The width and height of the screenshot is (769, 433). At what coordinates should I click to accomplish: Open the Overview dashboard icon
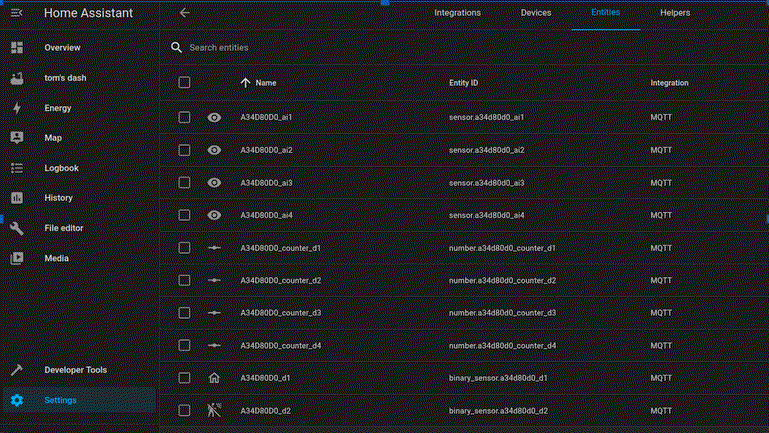[x=17, y=48]
